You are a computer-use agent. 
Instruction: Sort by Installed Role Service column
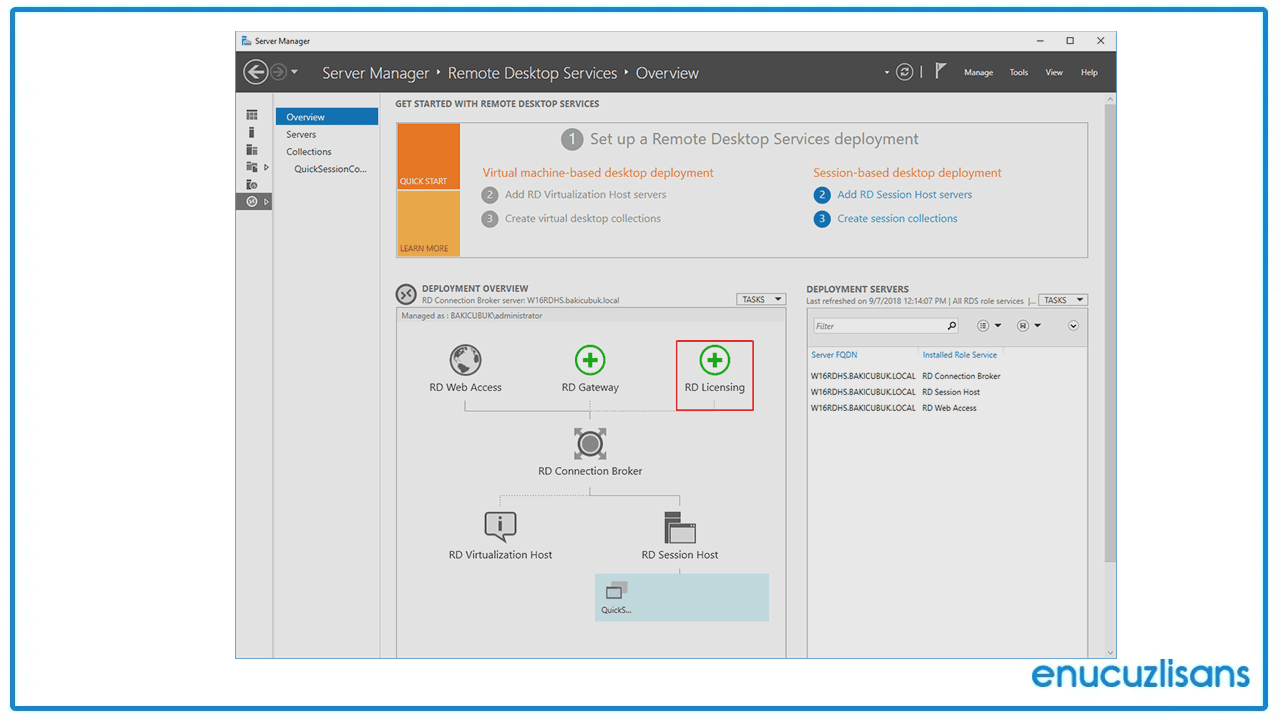[x=959, y=355]
